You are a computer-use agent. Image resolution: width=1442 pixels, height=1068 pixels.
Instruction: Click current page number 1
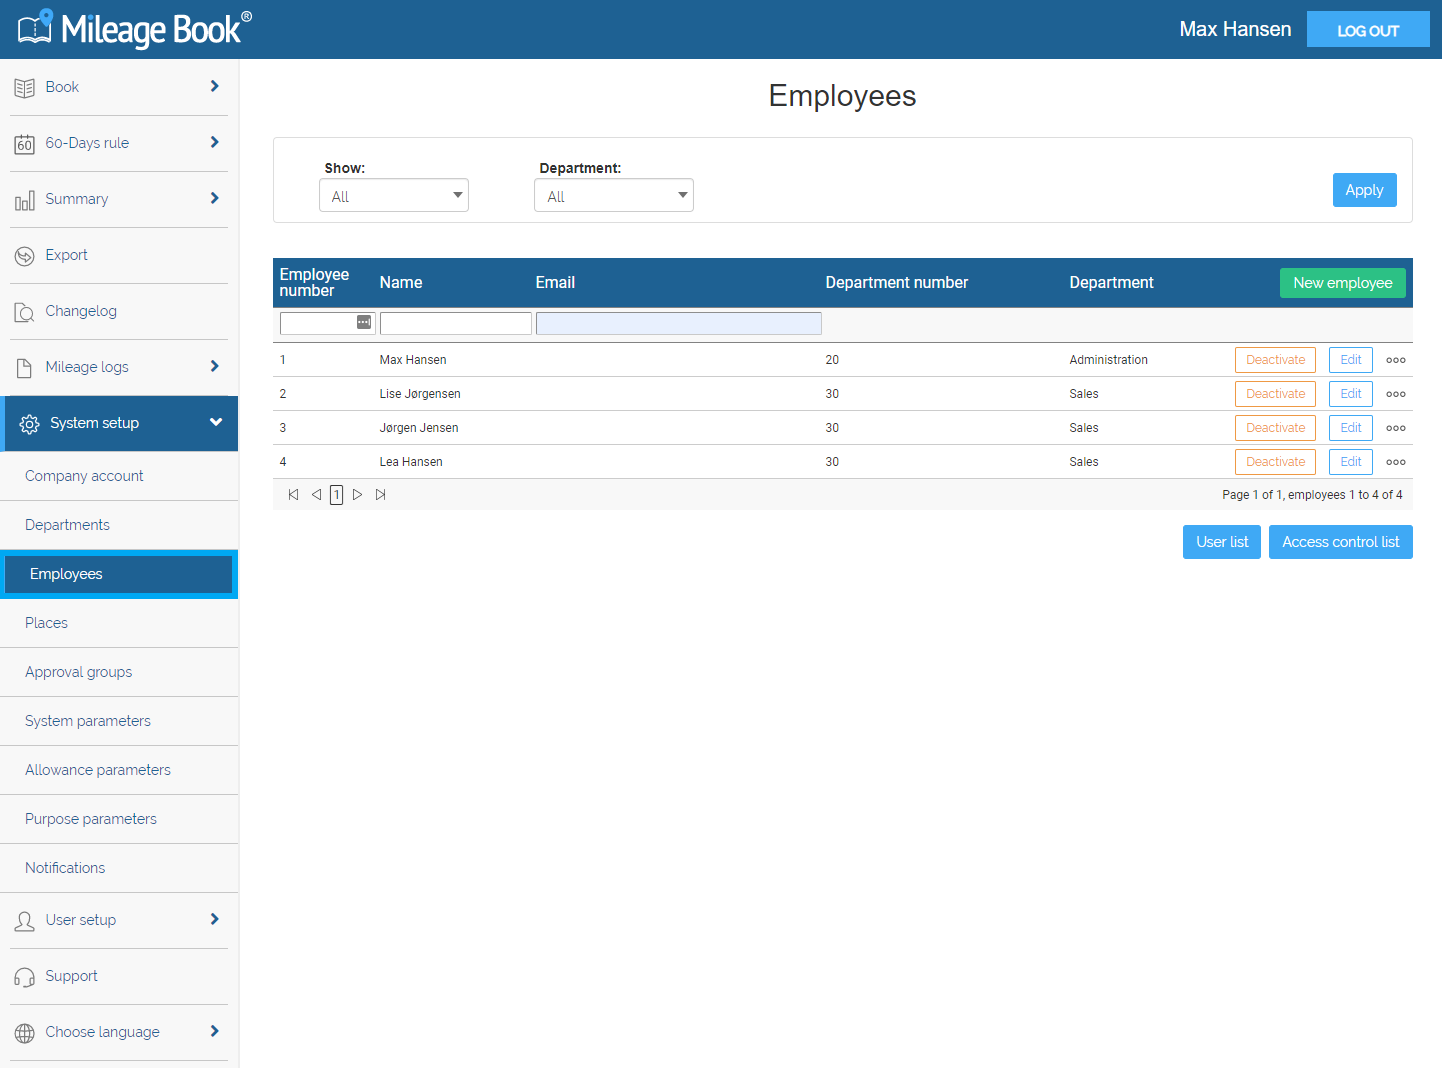click(x=337, y=494)
